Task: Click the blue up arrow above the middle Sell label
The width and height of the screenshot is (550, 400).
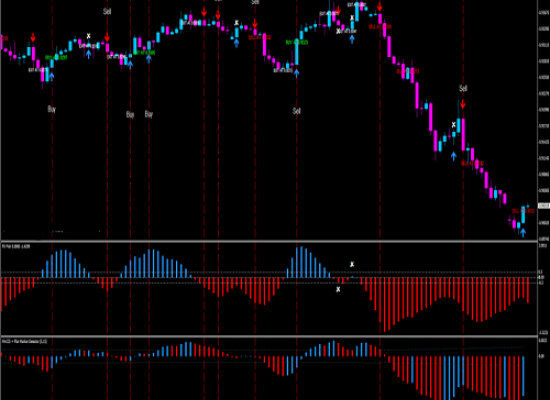Action: point(297,73)
